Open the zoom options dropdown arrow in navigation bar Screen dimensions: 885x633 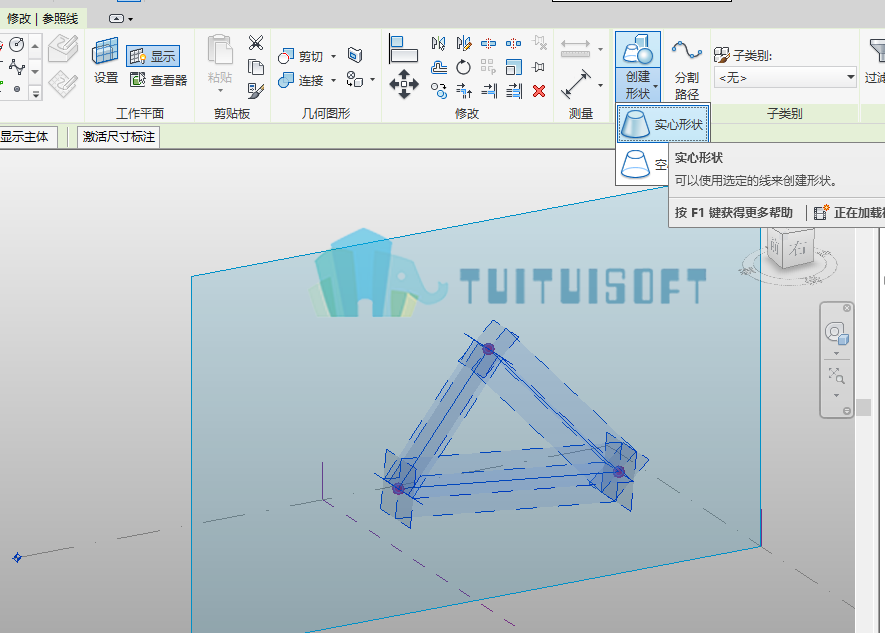[836, 395]
